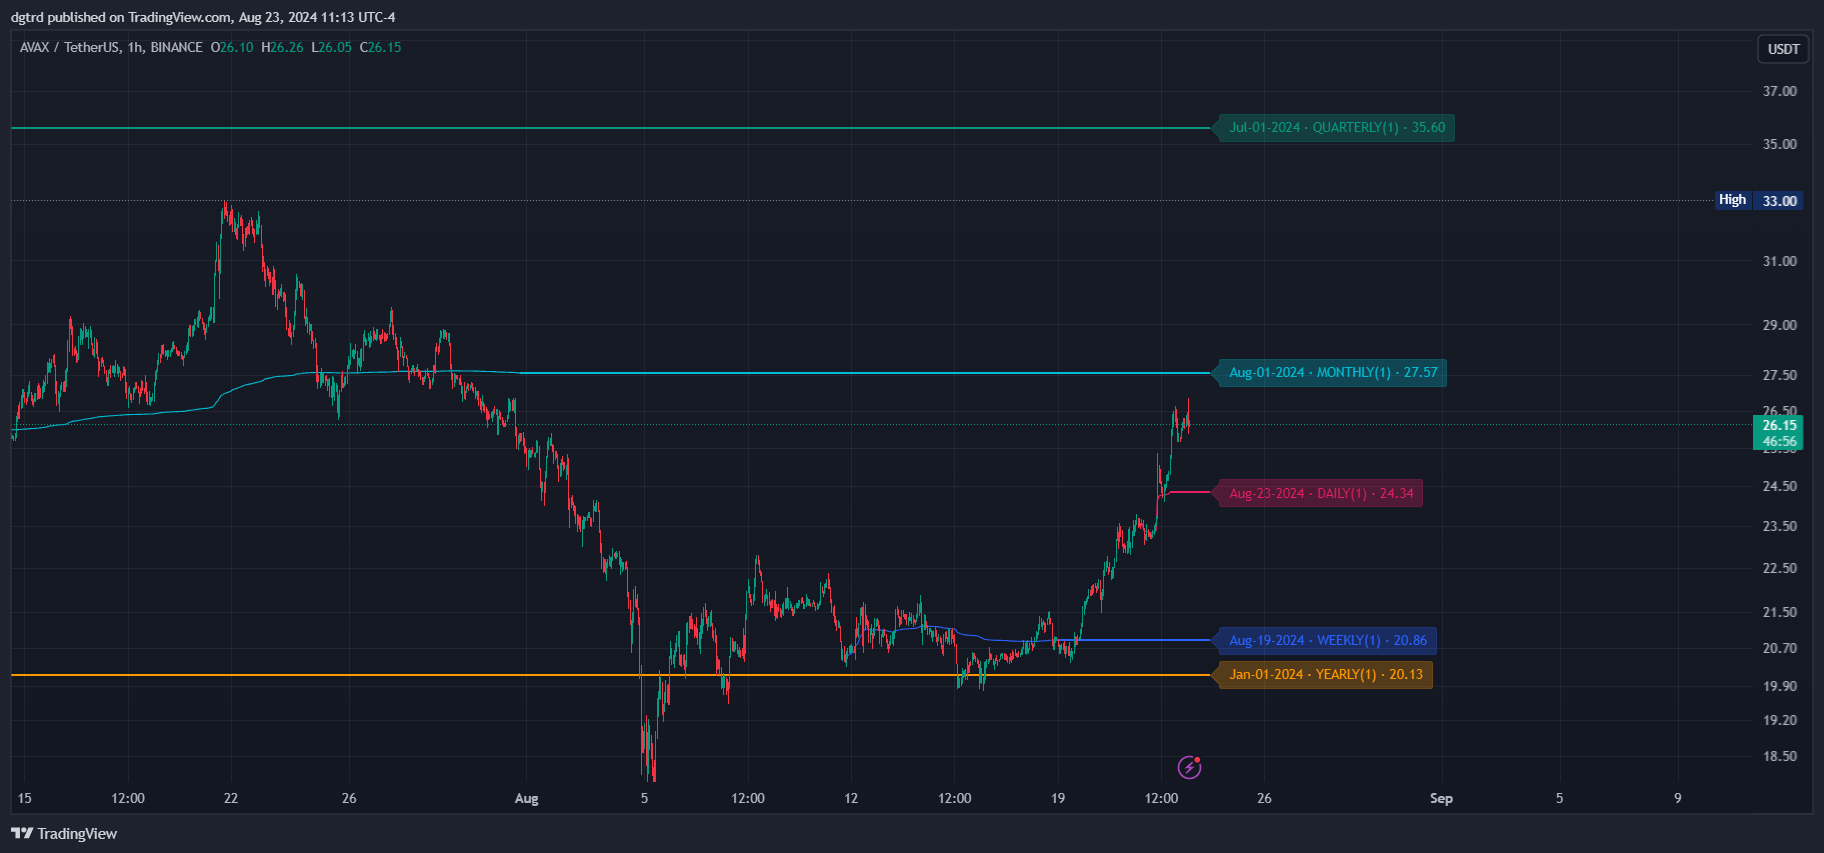Click the 33.00 high price tag

[1780, 201]
